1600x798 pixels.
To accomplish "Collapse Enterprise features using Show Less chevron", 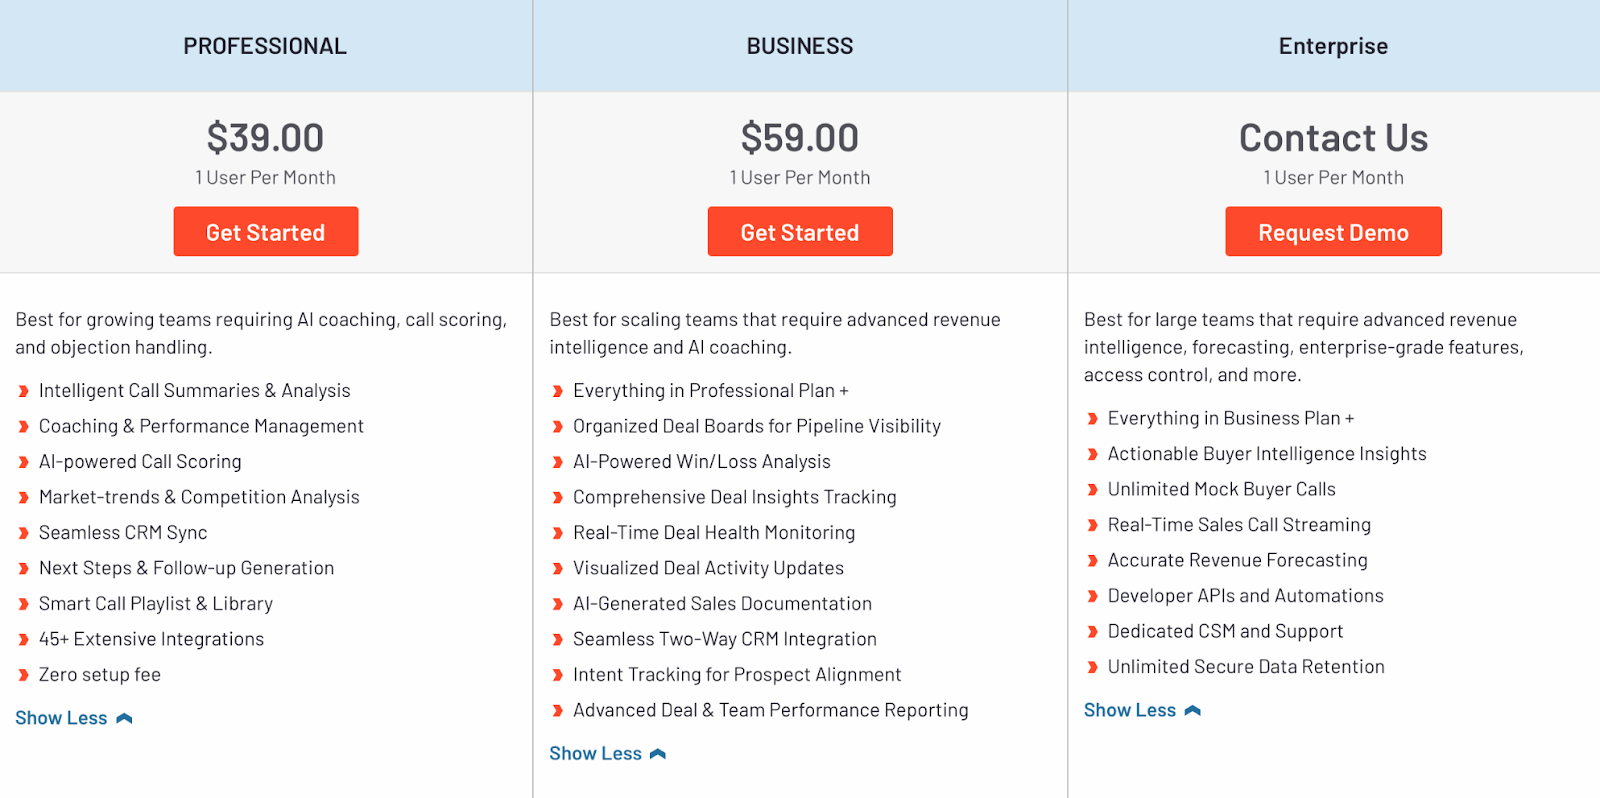I will 1192,710.
